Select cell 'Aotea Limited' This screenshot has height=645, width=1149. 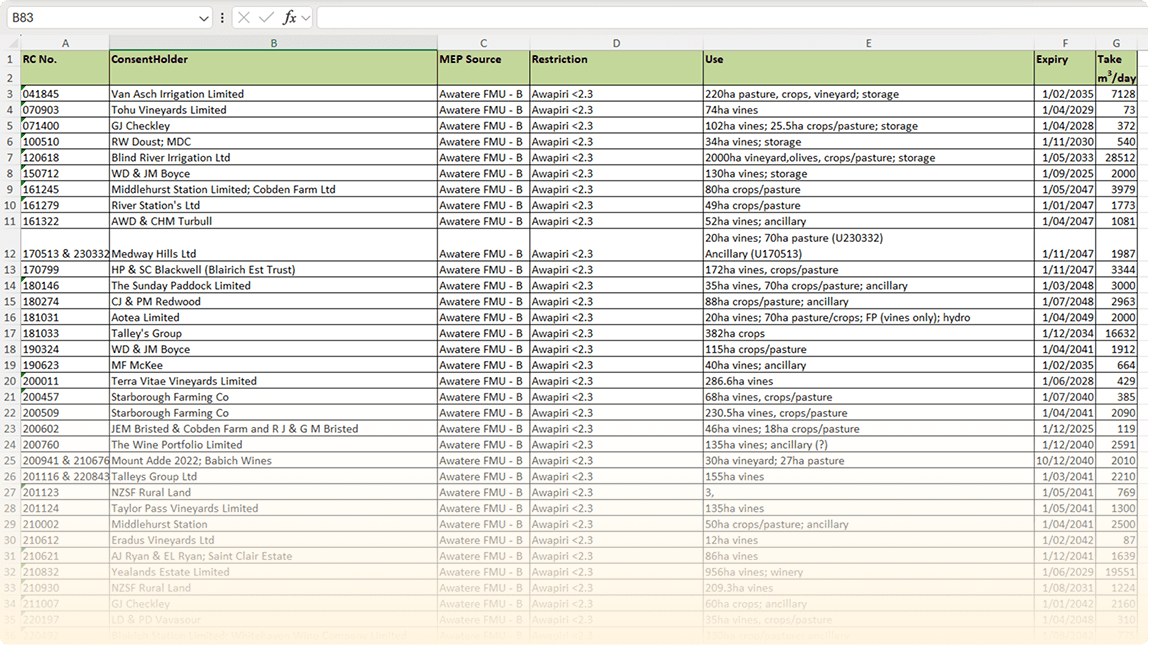pos(273,317)
